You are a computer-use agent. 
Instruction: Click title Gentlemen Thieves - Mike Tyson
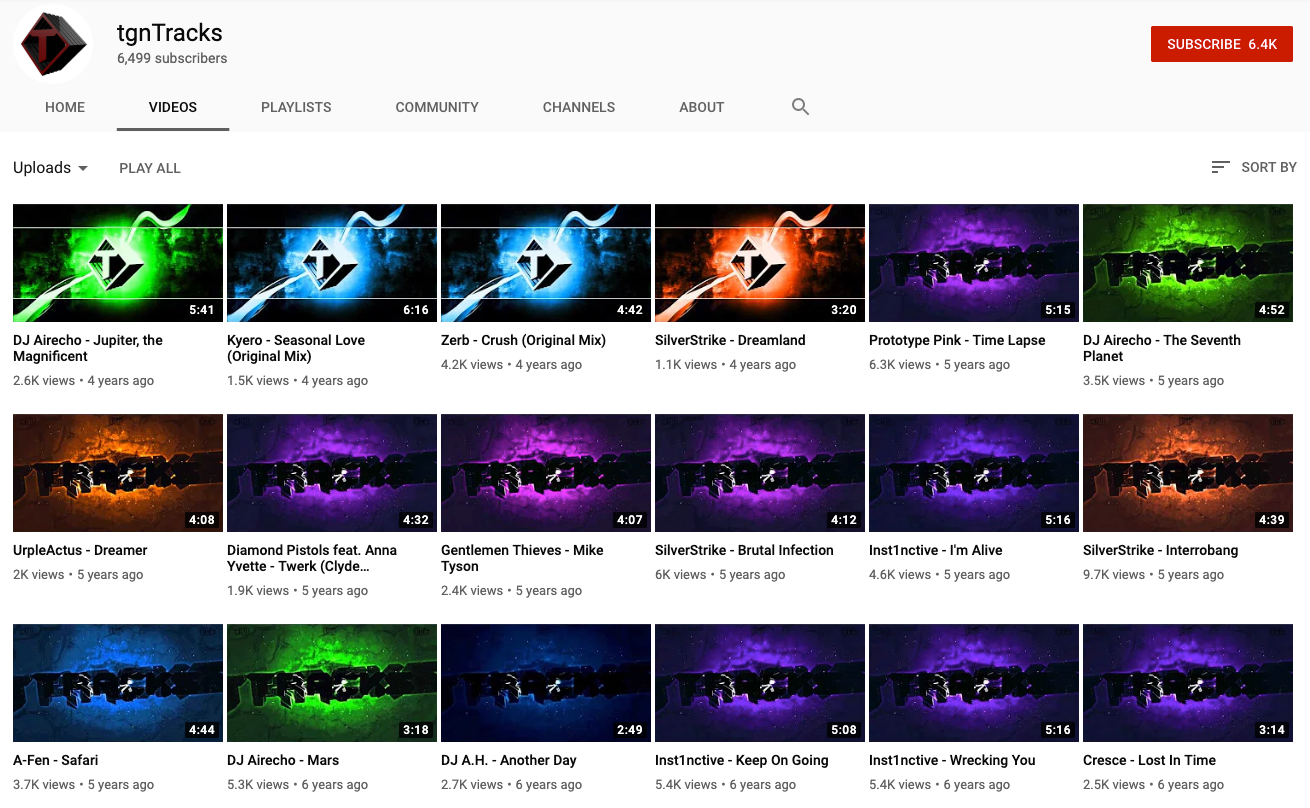point(522,558)
